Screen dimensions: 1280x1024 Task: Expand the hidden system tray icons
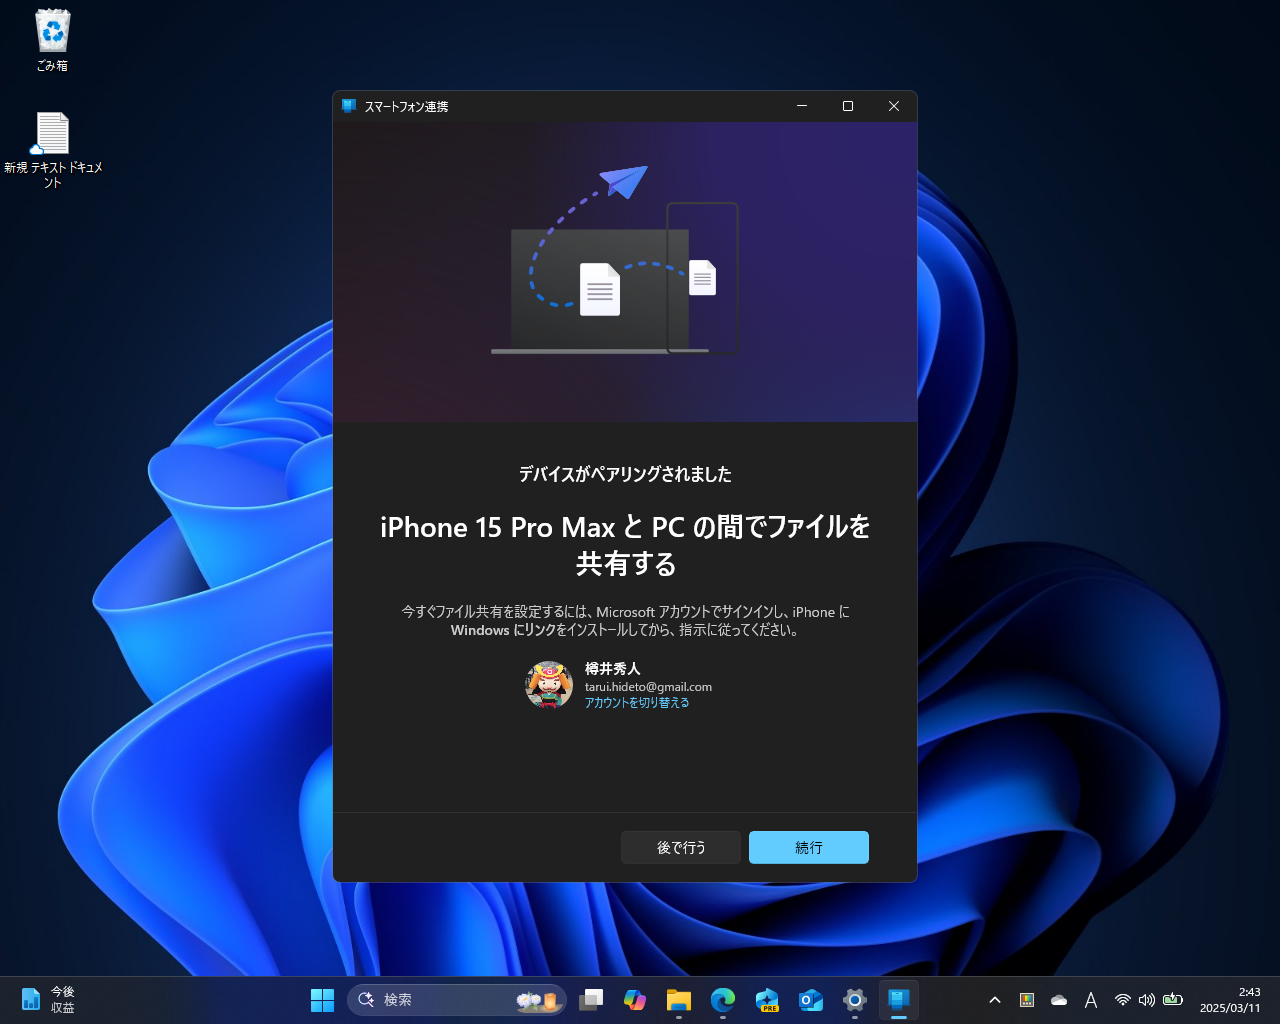(x=995, y=999)
